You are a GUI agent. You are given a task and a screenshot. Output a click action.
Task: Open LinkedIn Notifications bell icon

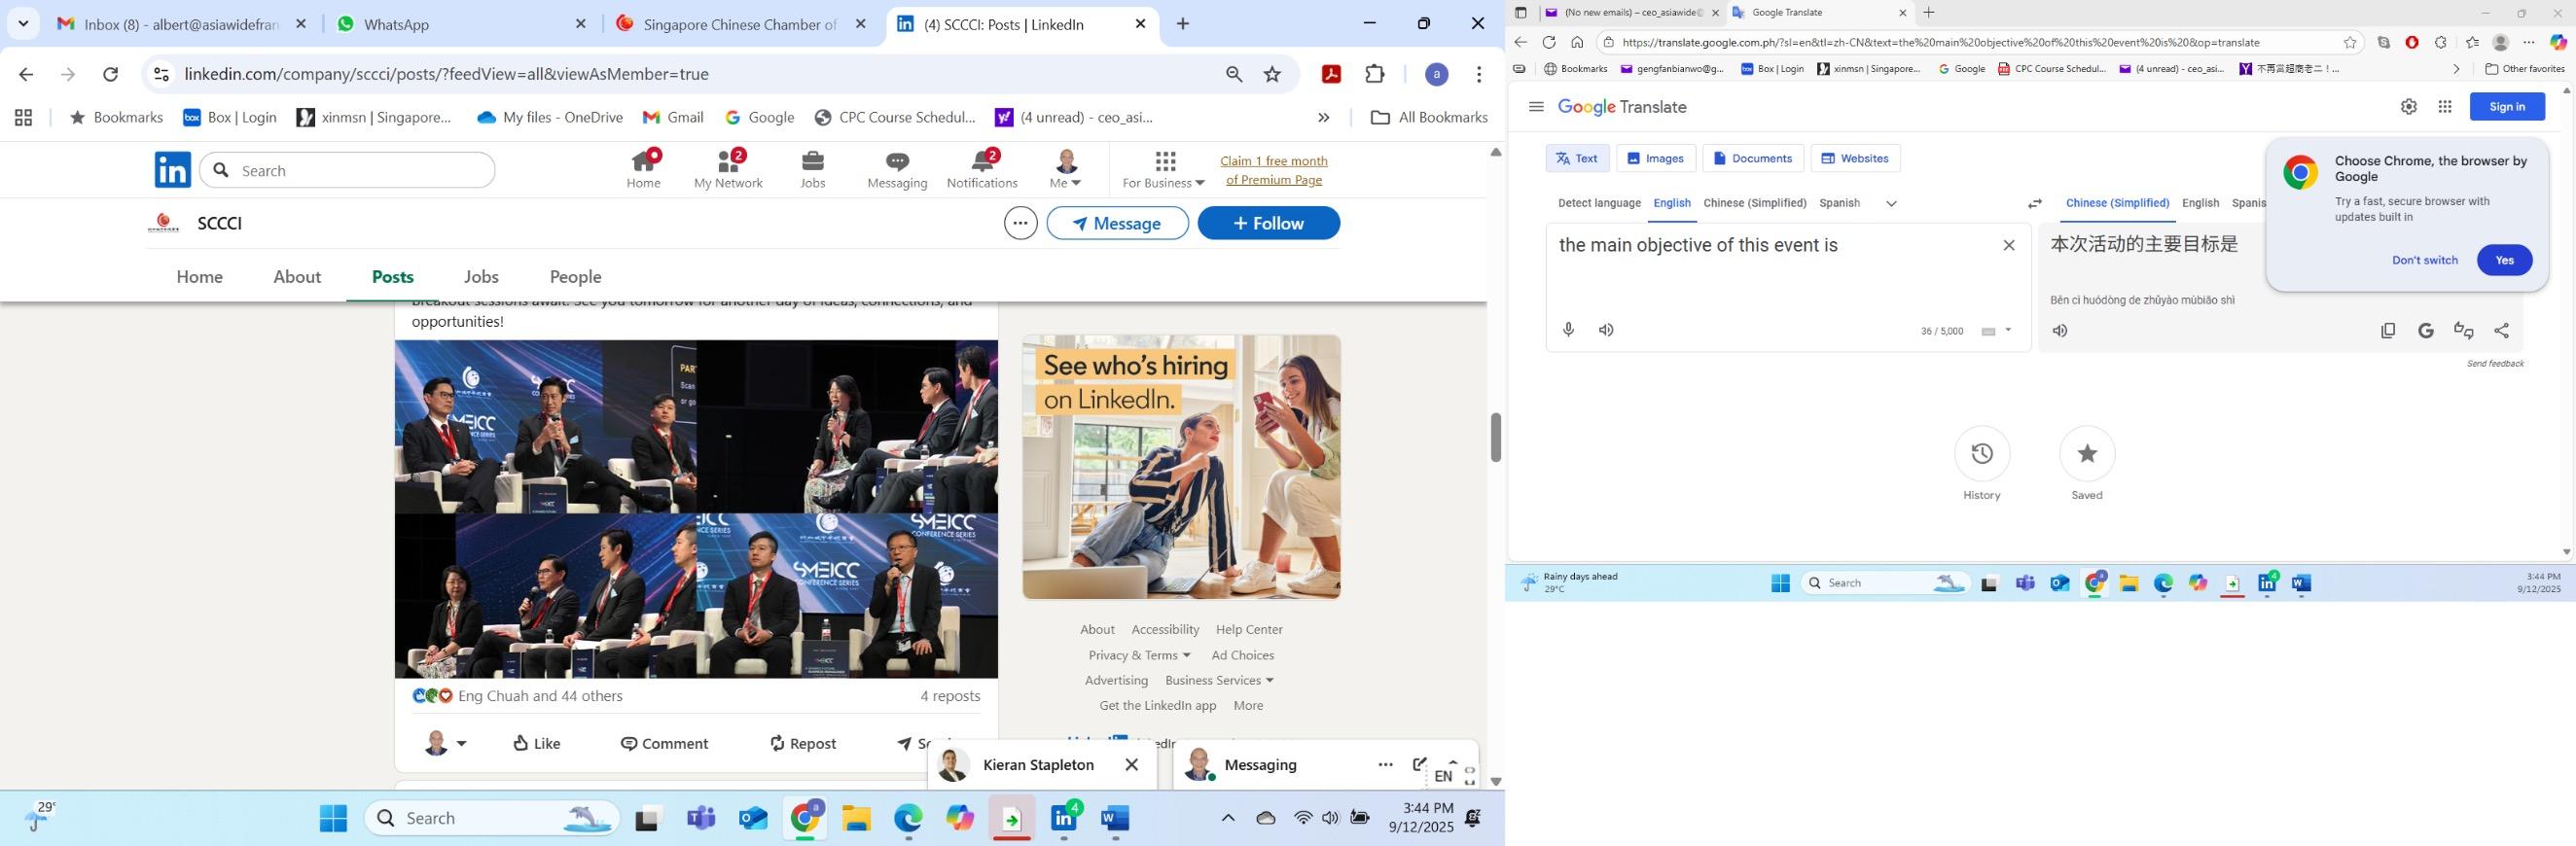(x=982, y=169)
